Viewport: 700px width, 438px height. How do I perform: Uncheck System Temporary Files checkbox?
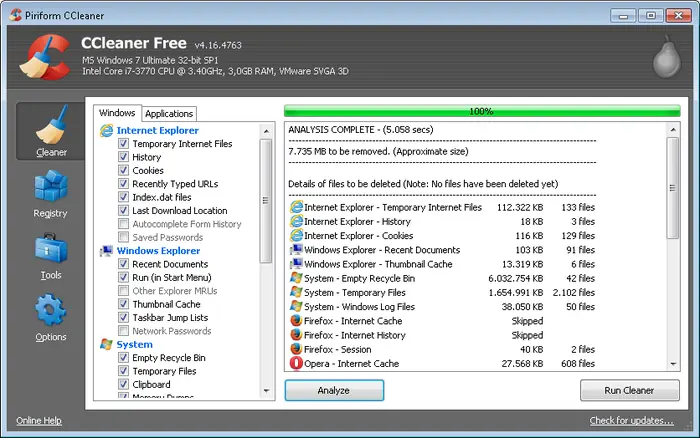pos(124,371)
